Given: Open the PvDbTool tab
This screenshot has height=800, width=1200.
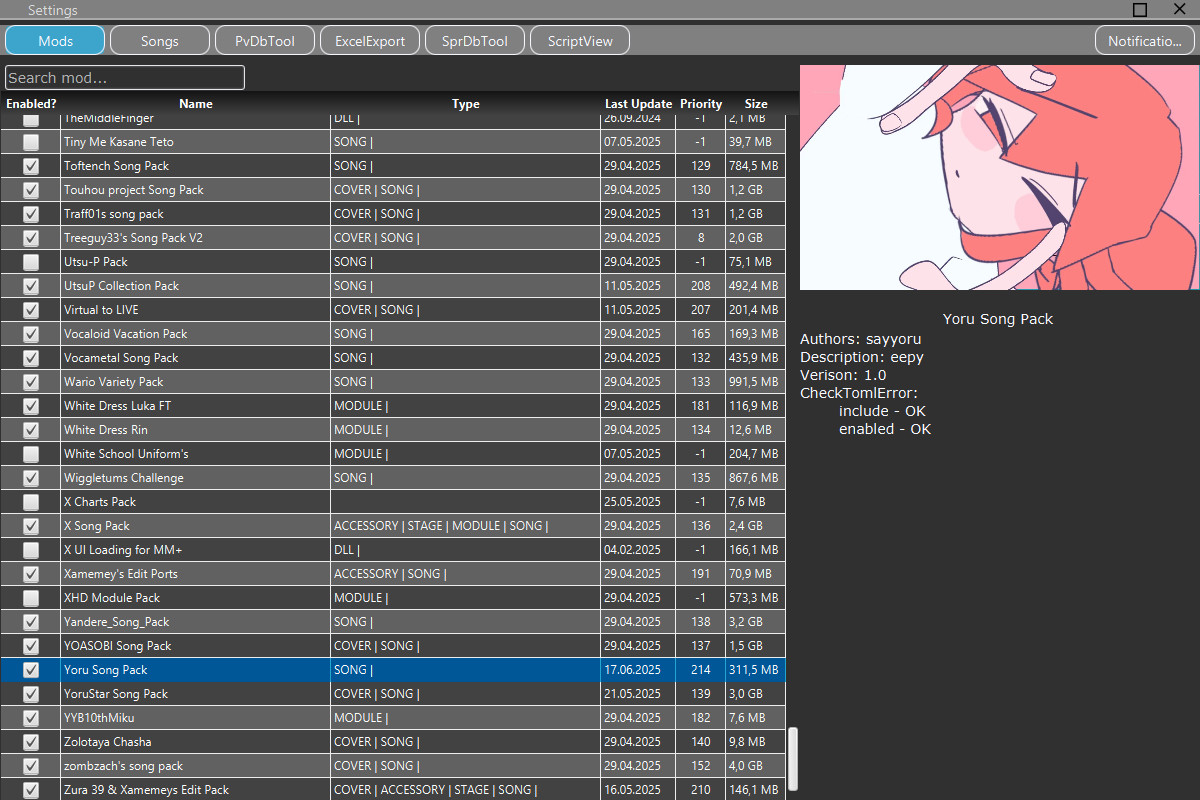Looking at the screenshot, I should (264, 40).
